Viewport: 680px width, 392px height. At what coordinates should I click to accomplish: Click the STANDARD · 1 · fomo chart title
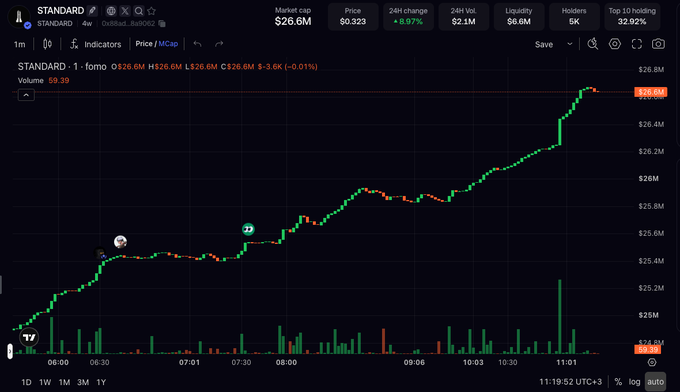point(62,66)
